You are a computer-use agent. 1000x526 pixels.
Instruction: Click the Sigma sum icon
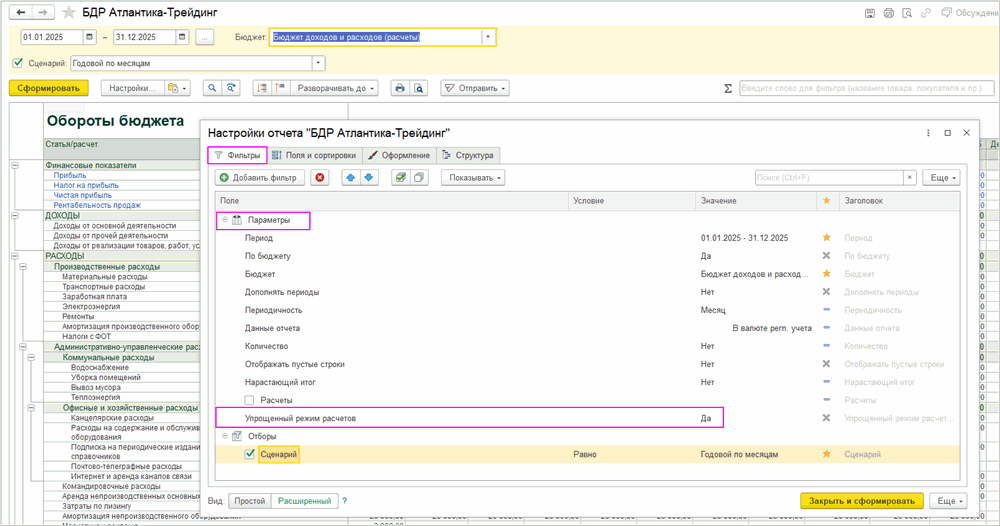pyautogui.click(x=727, y=88)
